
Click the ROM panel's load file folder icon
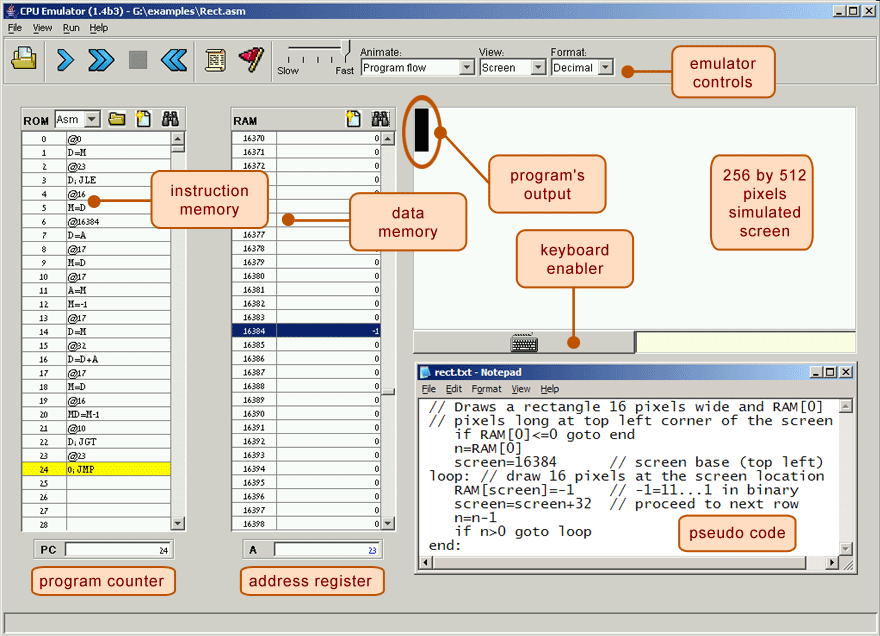tap(117, 120)
